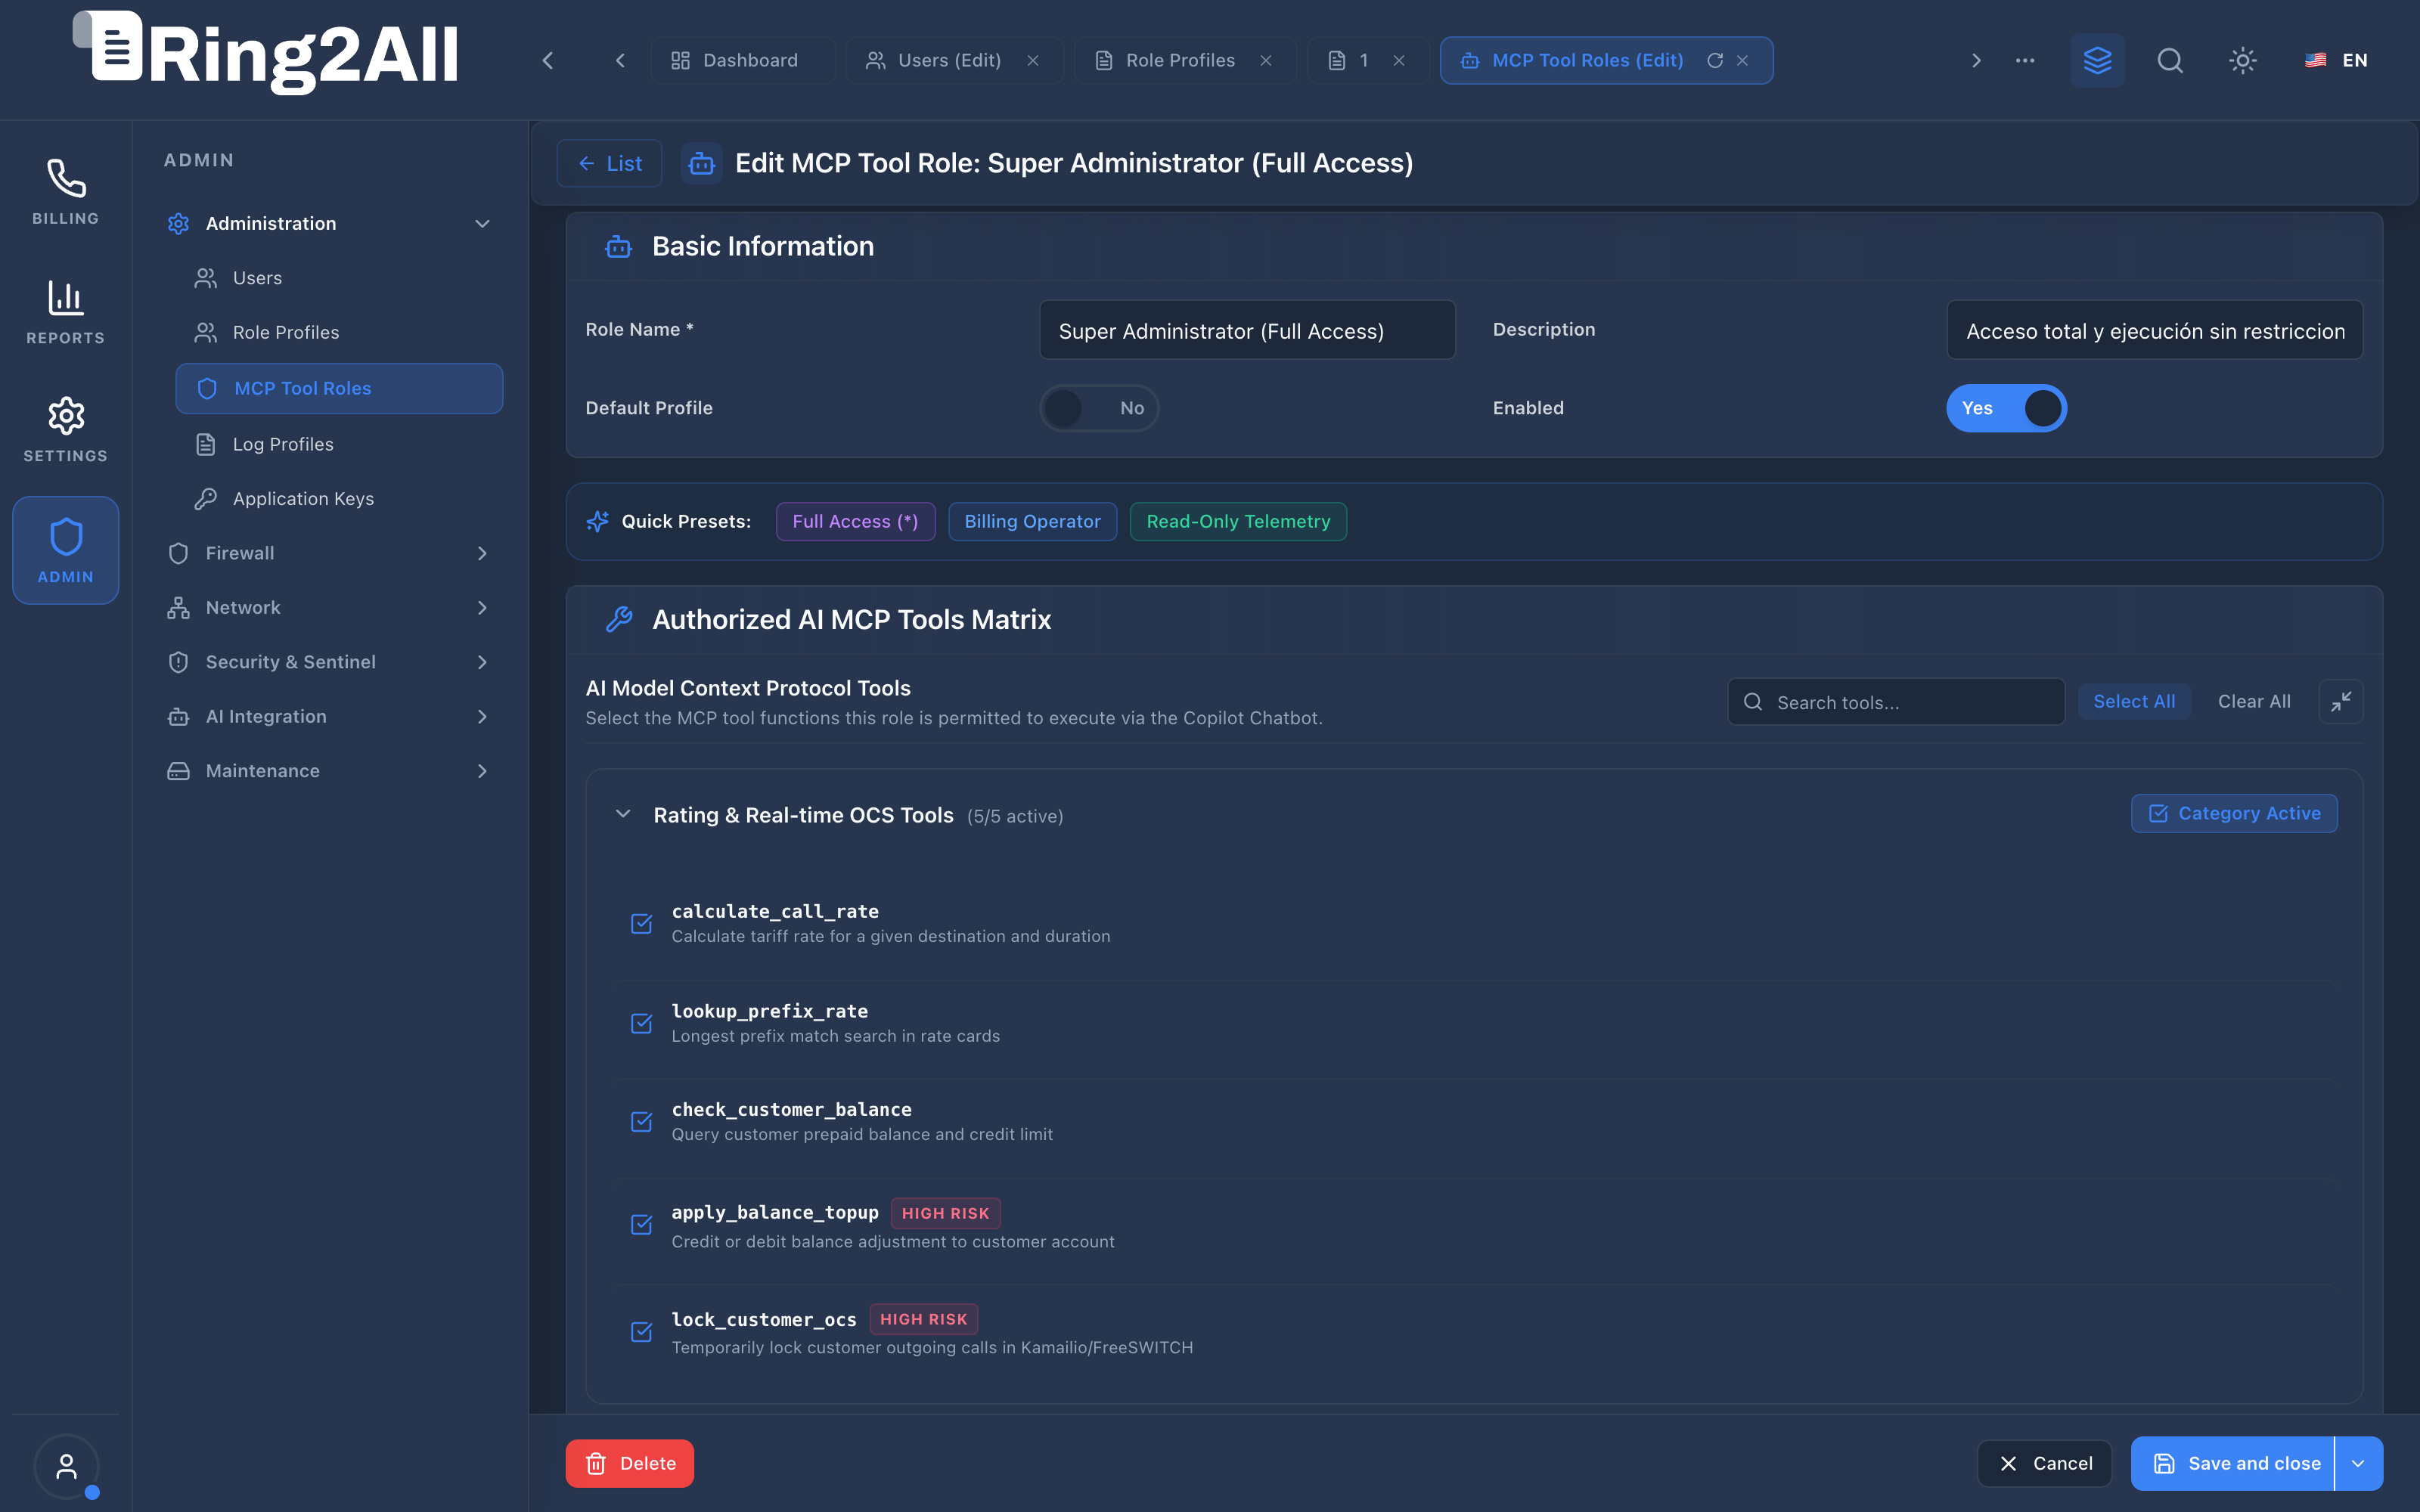Collapse all categories with shrink icon
Screen dimensions: 2420x1512
point(2341,702)
